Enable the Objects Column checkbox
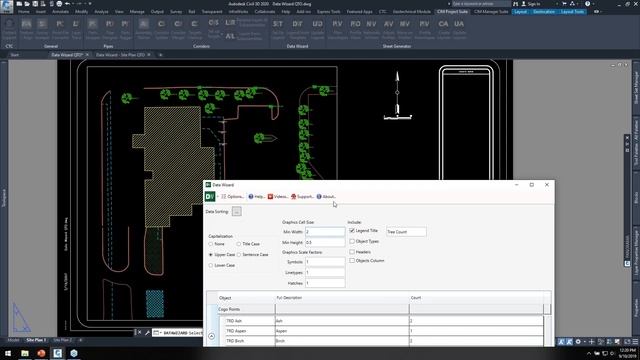This screenshot has width=640, height=360. click(x=352, y=260)
